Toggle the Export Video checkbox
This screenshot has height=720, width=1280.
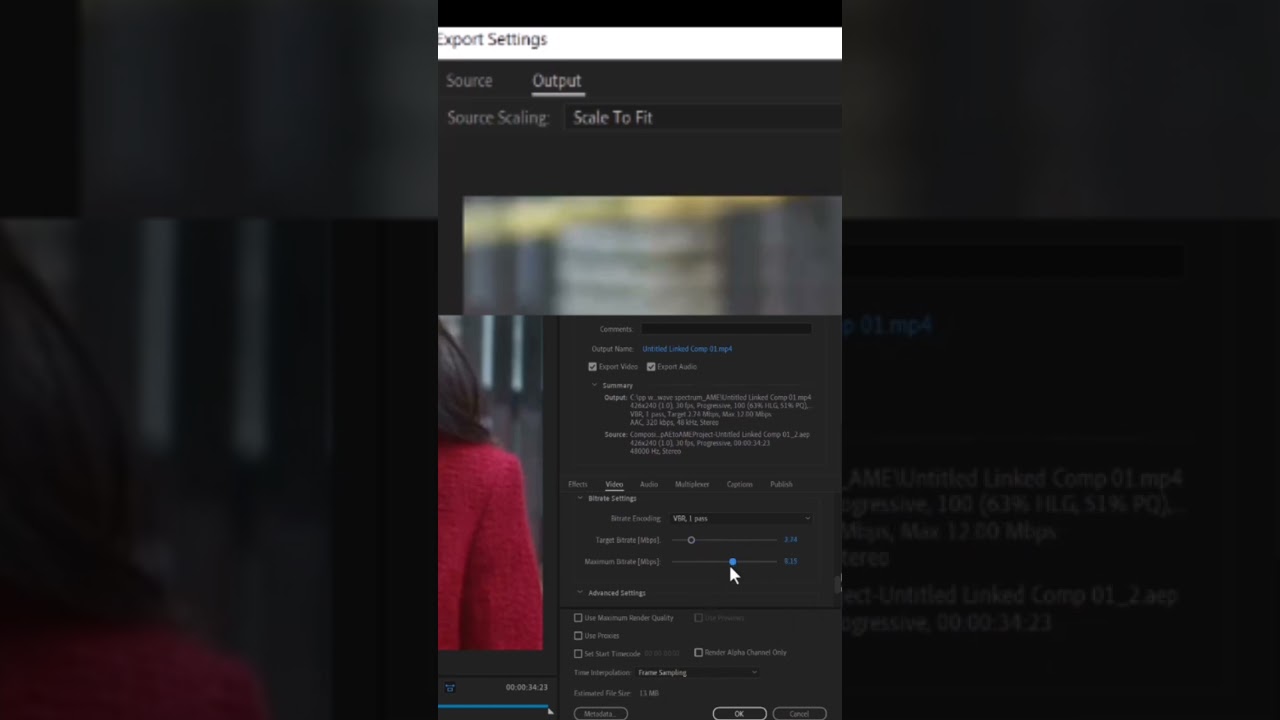click(x=592, y=367)
